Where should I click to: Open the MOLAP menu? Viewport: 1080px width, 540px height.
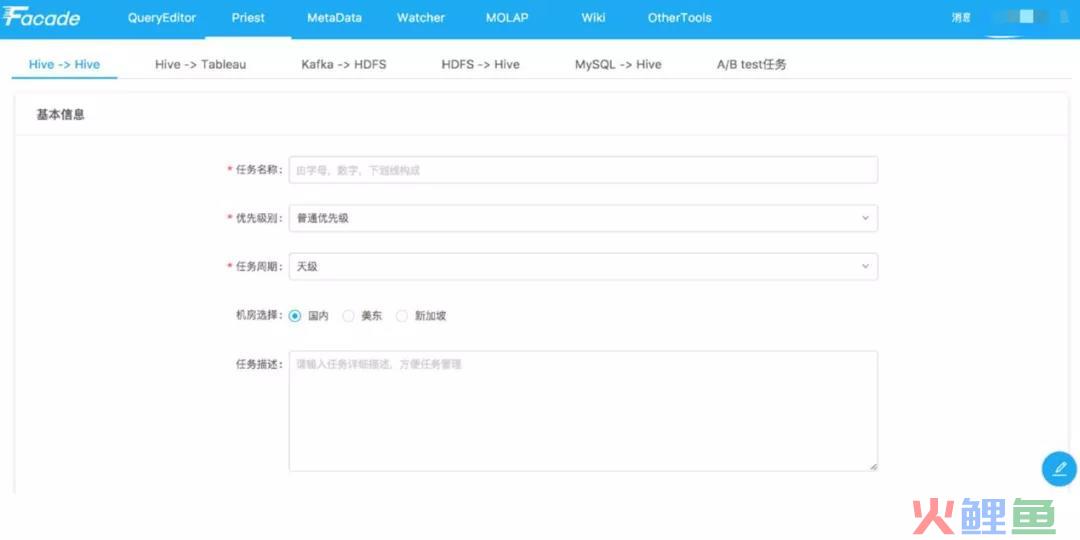(507, 18)
